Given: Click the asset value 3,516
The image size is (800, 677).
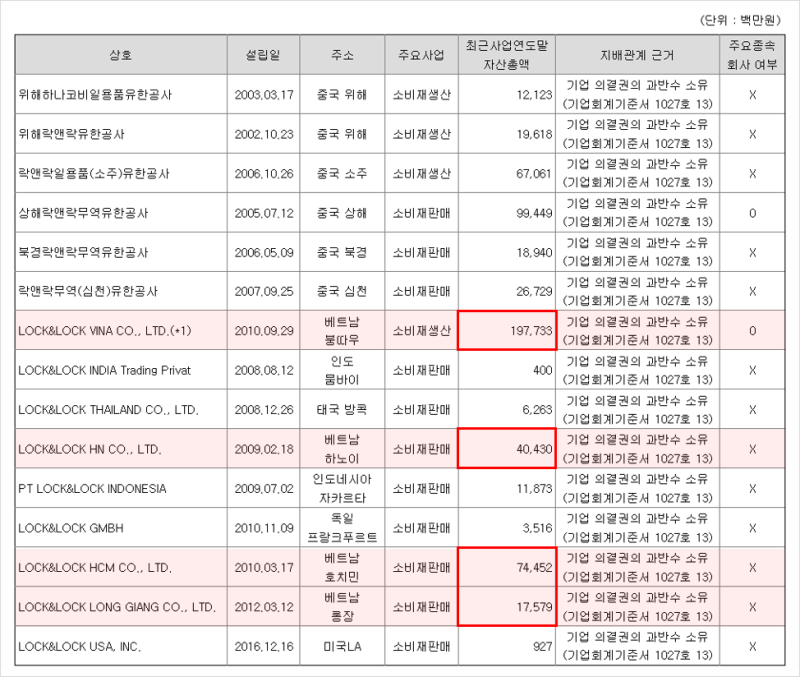Looking at the screenshot, I should pos(537,528).
